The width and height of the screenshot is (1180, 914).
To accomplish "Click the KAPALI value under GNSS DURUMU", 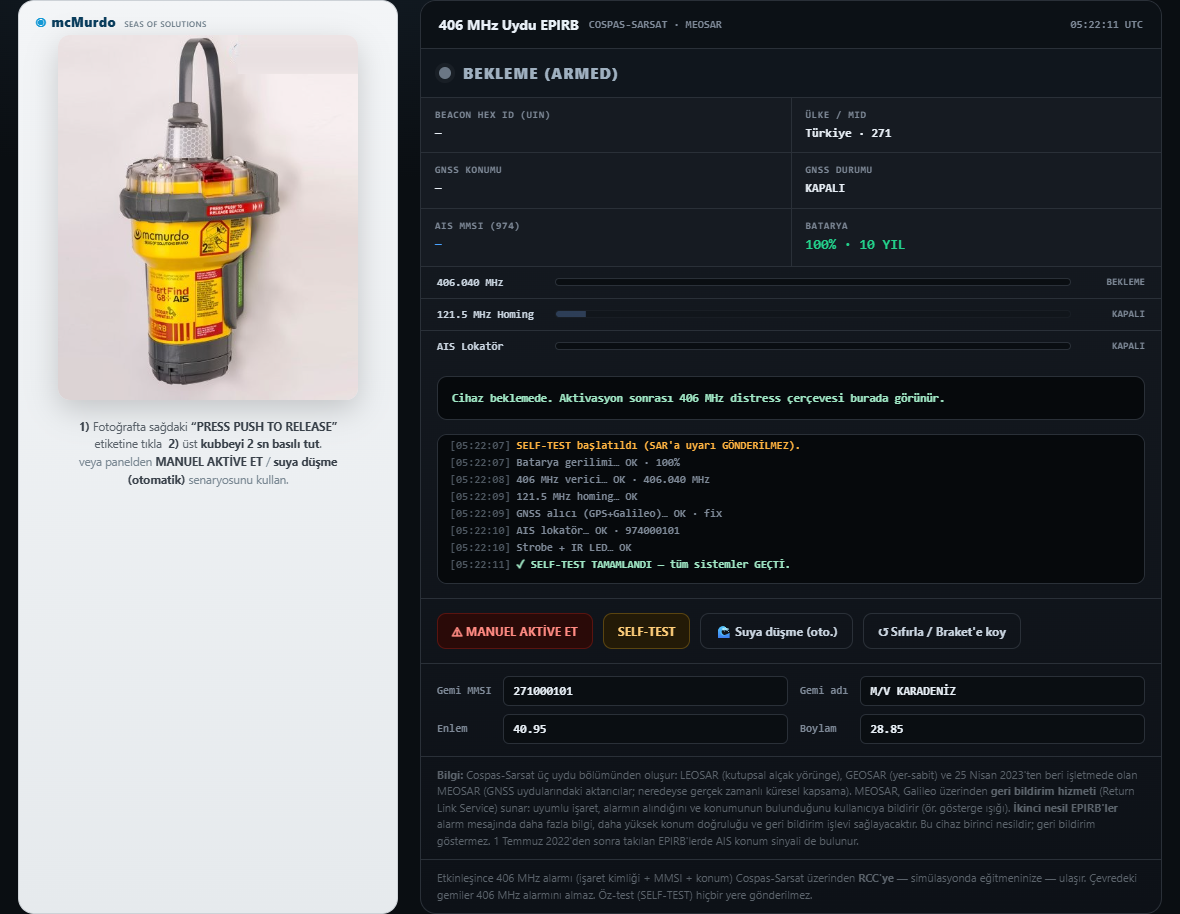I will click(825, 188).
